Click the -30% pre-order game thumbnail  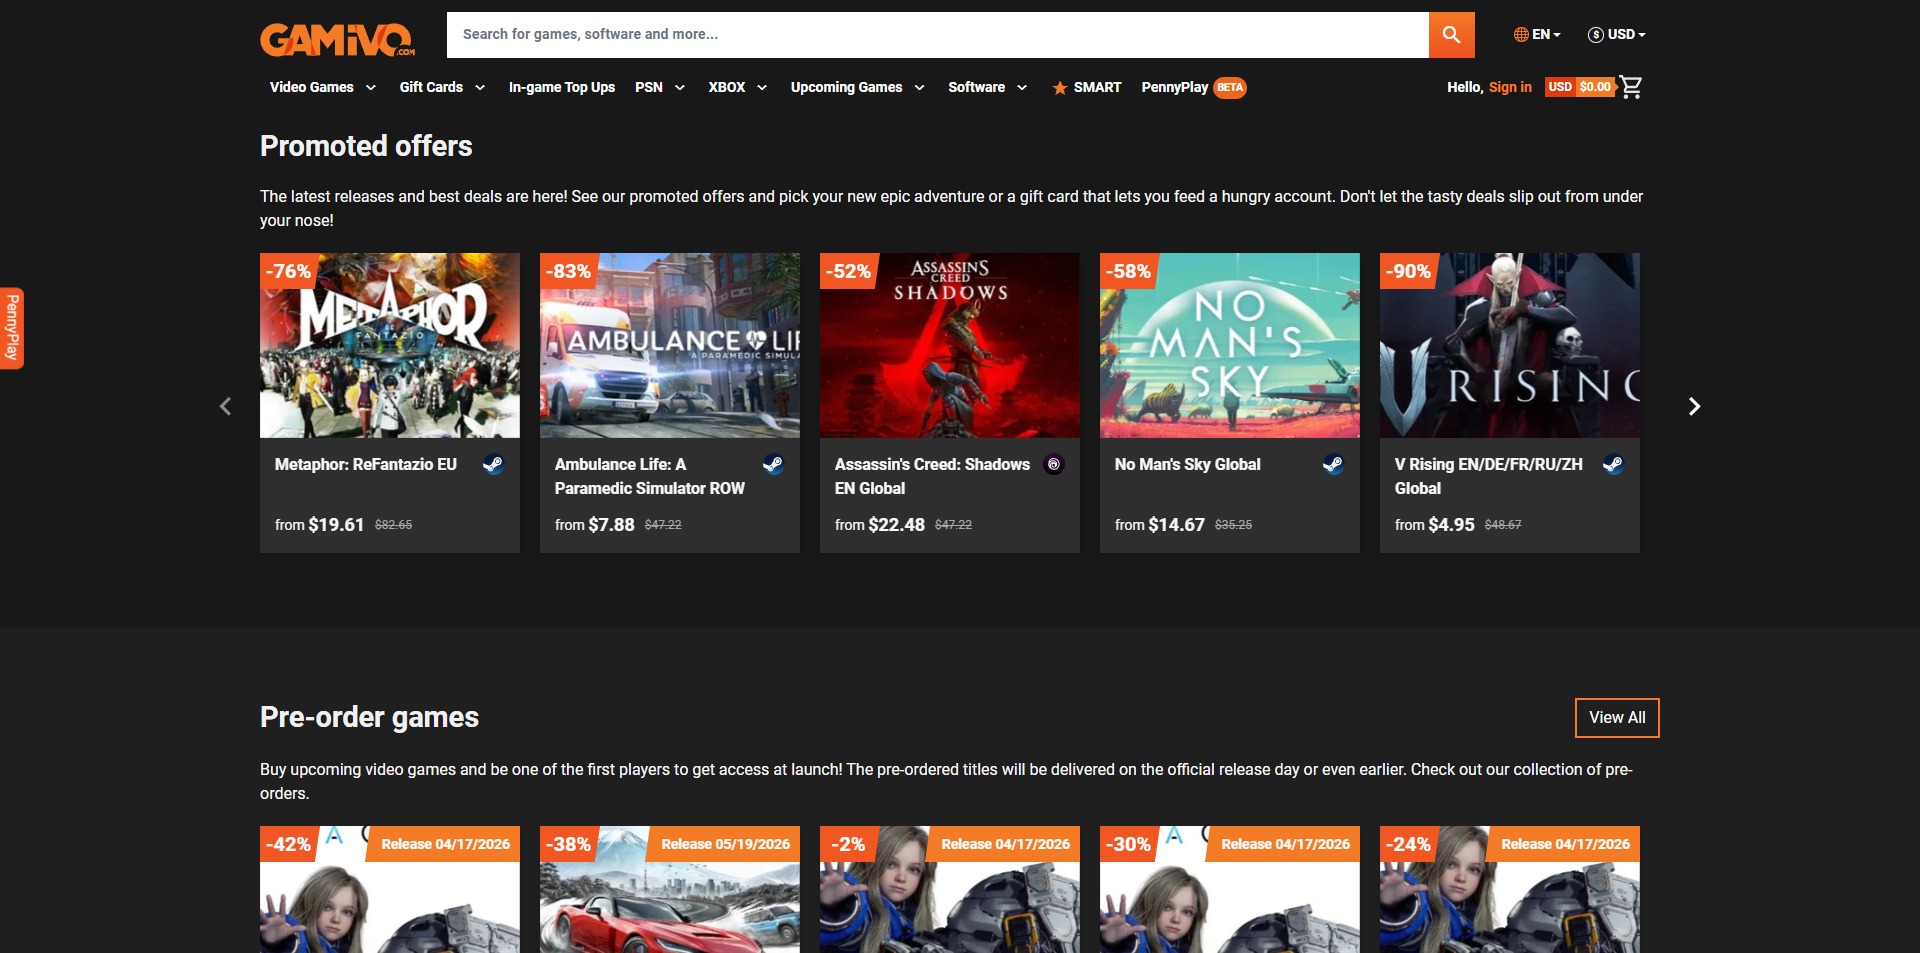[1230, 890]
